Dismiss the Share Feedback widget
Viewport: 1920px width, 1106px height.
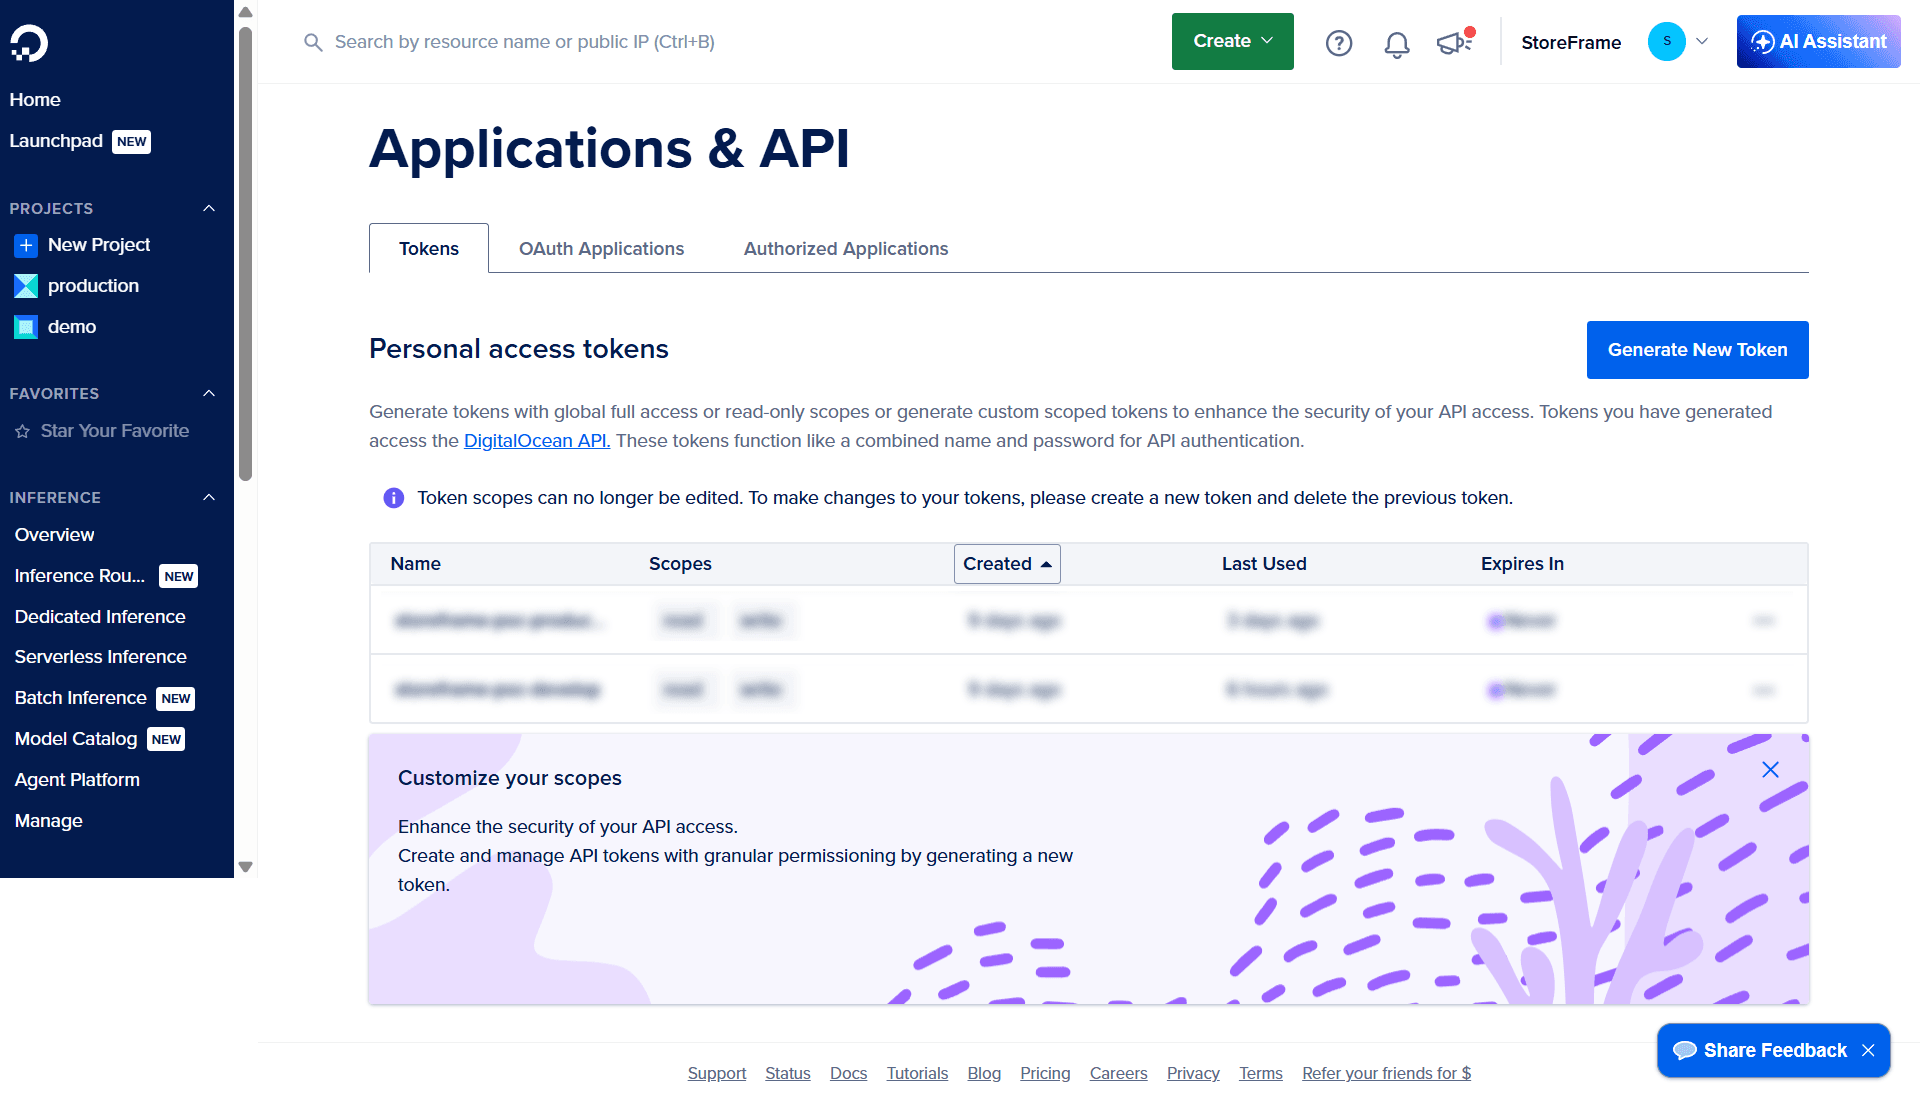pyautogui.click(x=1868, y=1051)
